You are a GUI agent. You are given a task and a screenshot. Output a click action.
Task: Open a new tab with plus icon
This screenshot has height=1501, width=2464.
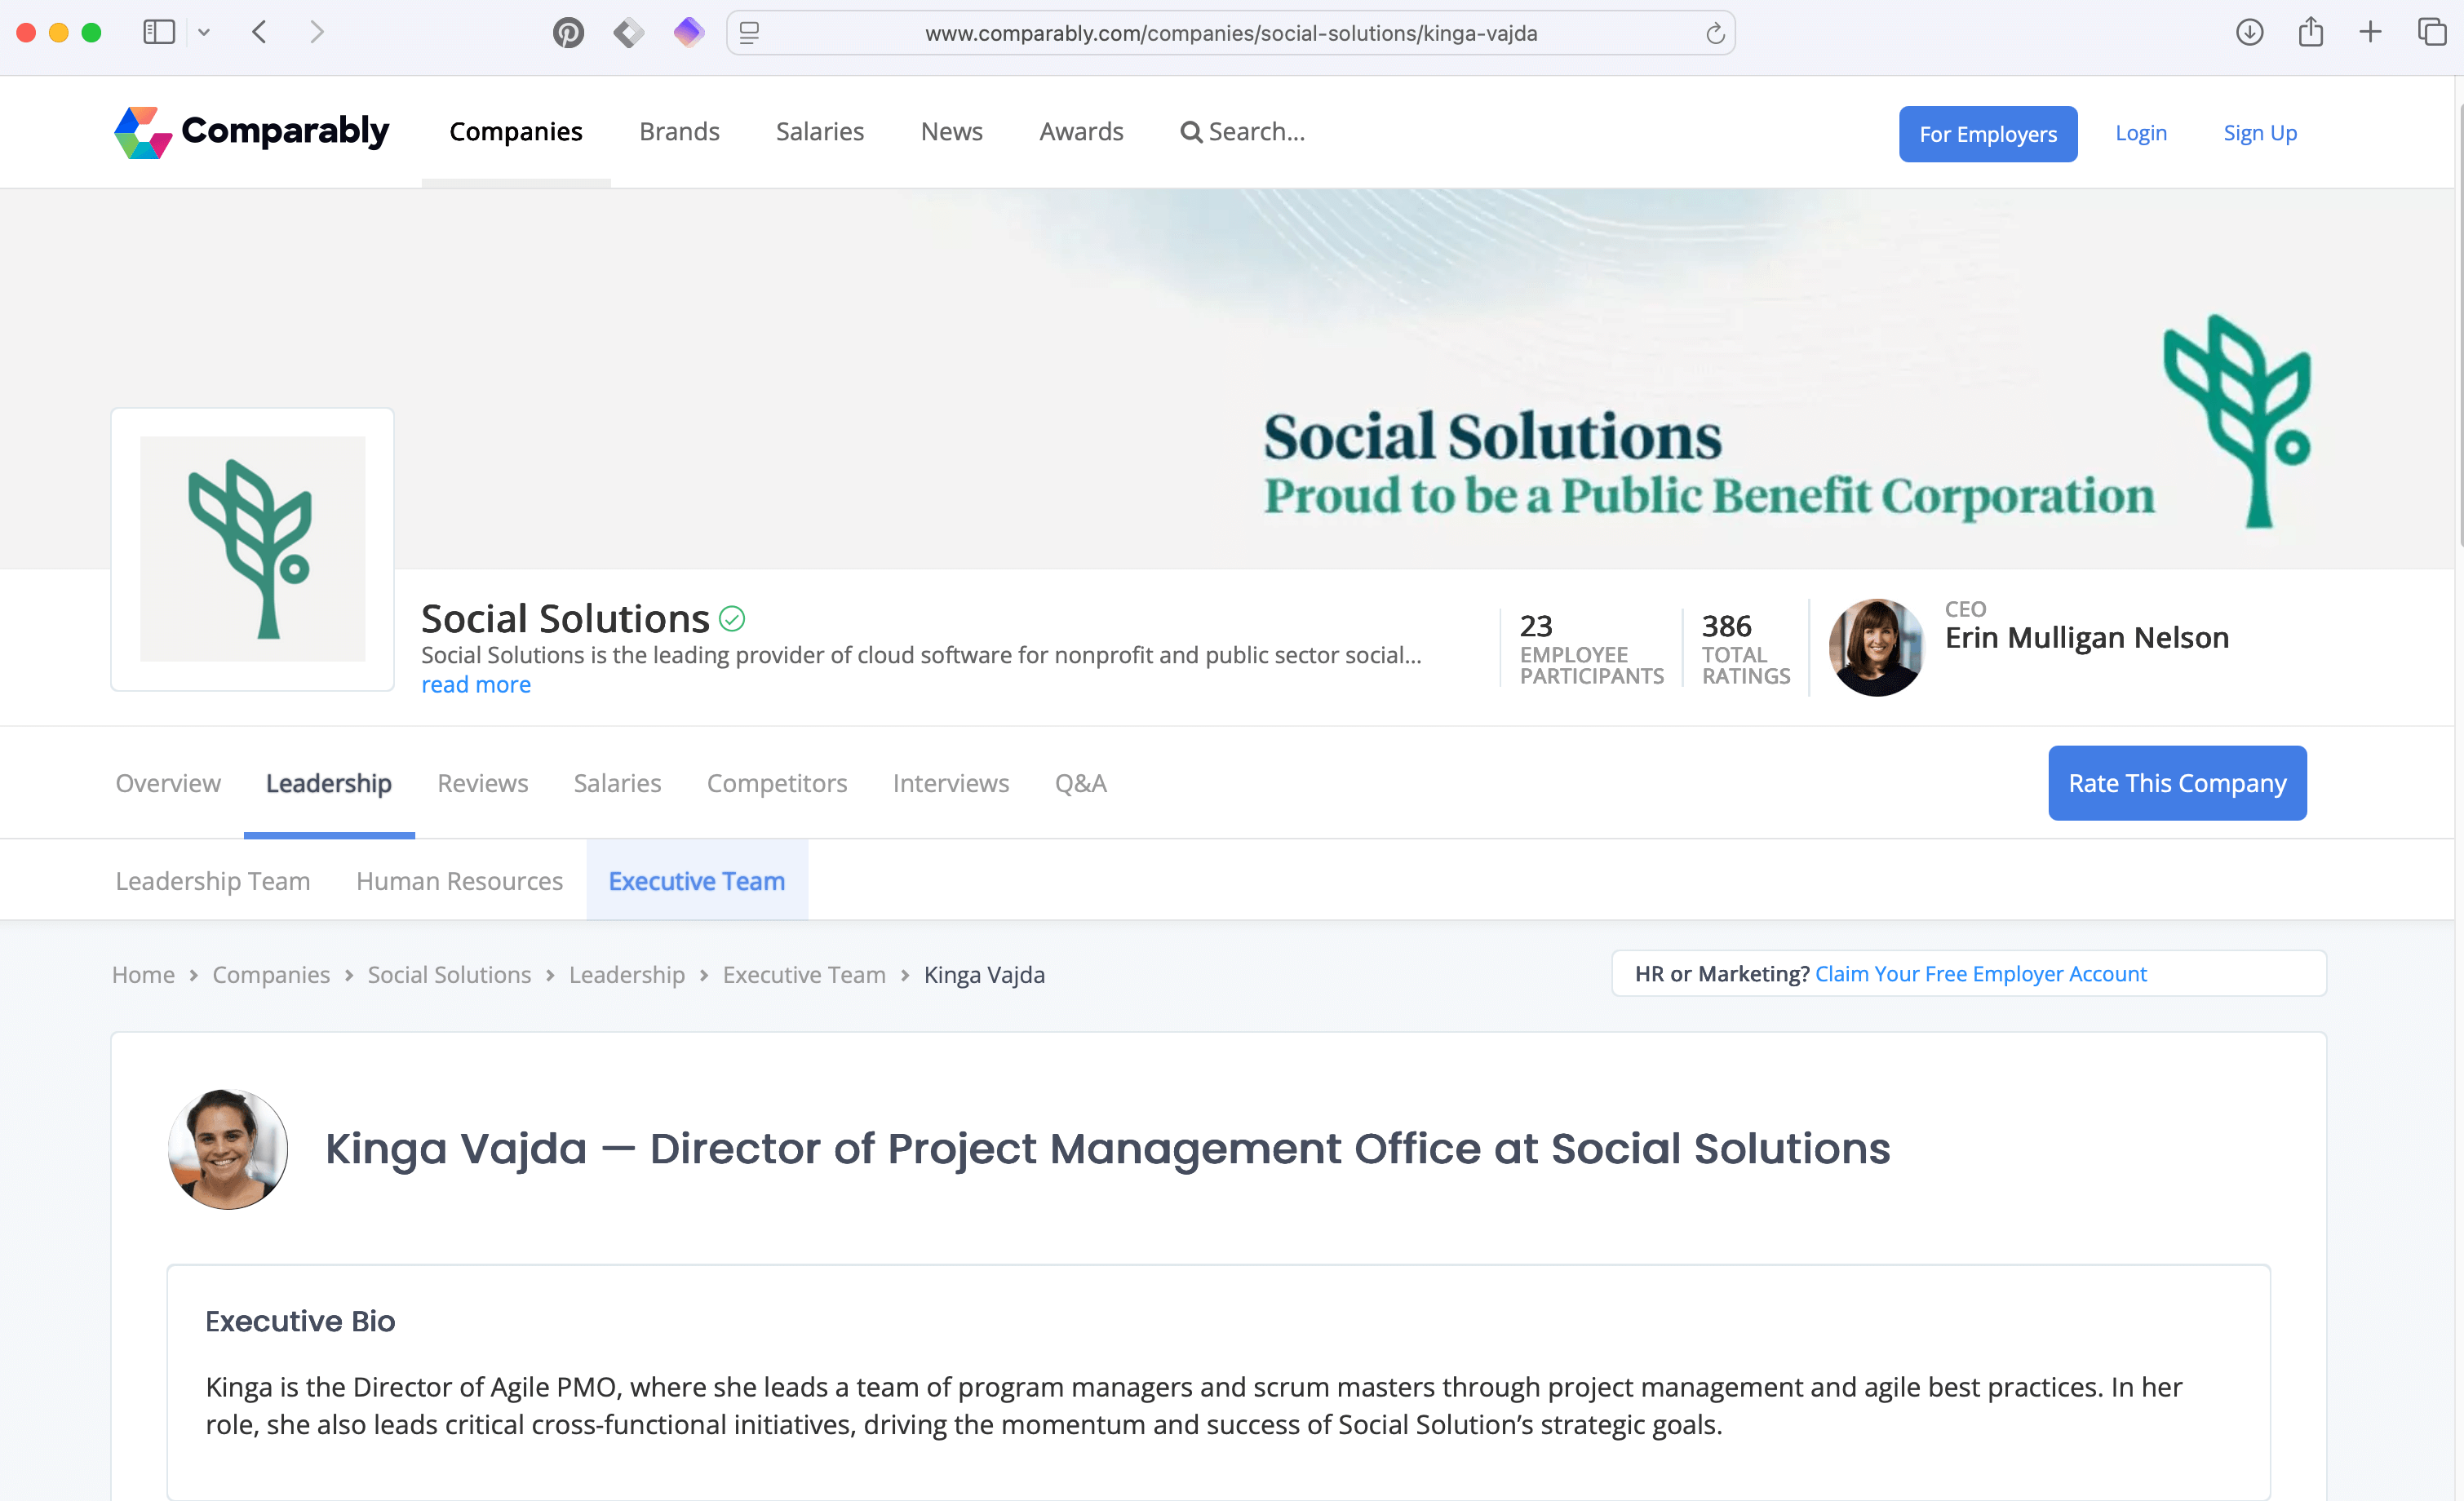(2370, 32)
